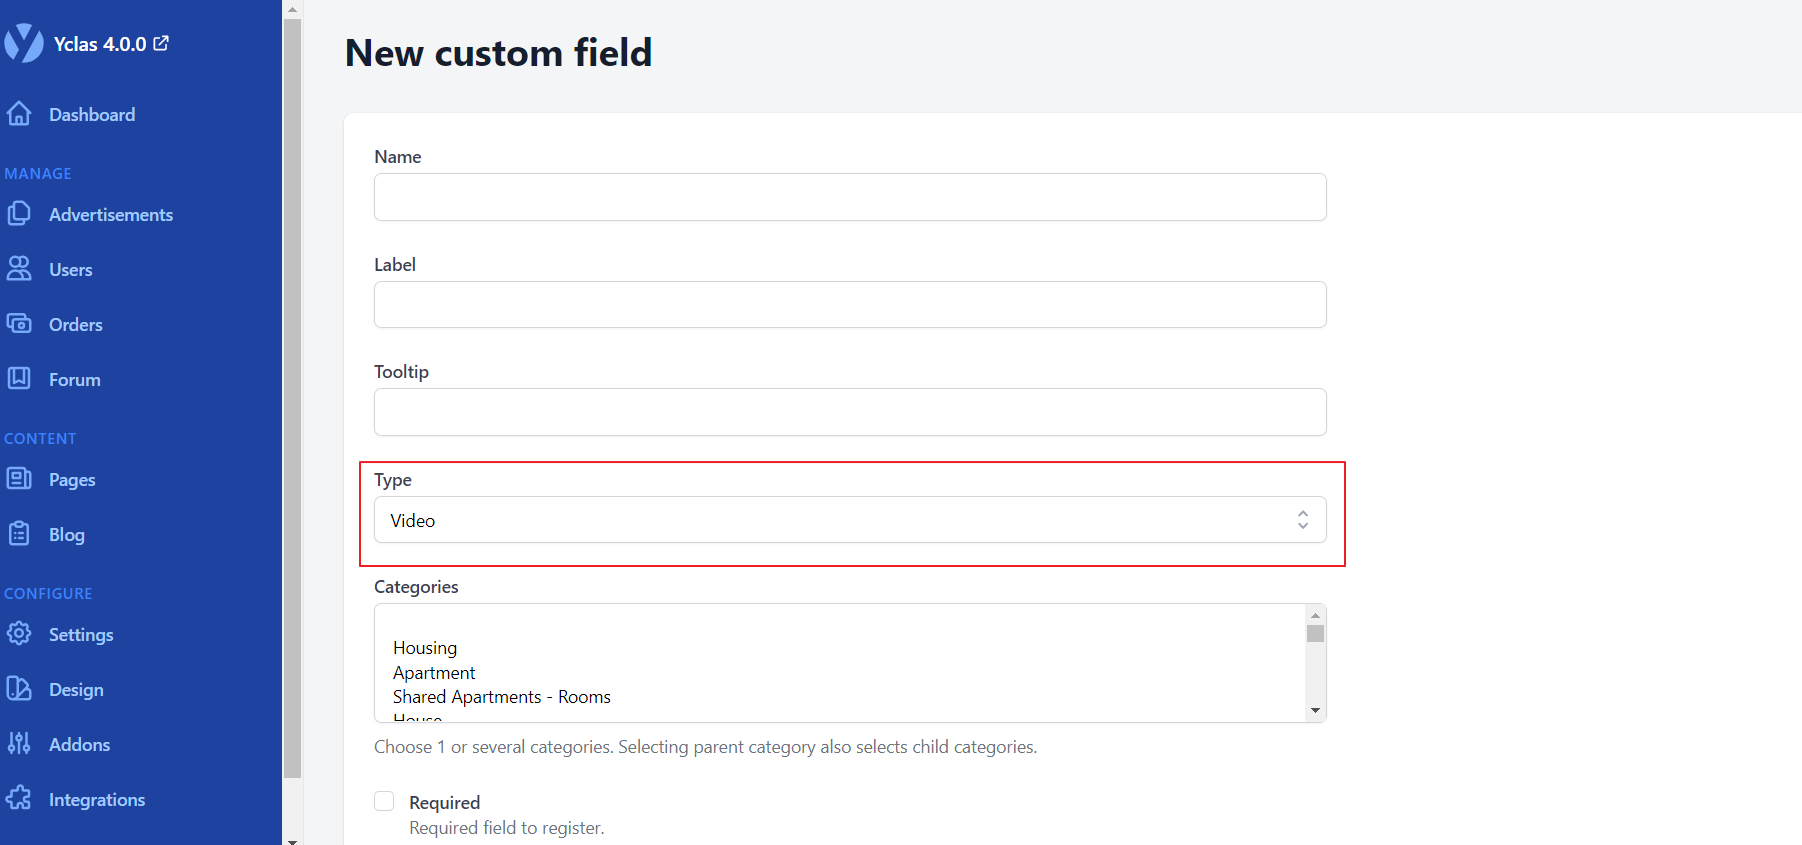This screenshot has width=1802, height=845.
Task: Click the Users sidebar icon
Action: point(19,269)
